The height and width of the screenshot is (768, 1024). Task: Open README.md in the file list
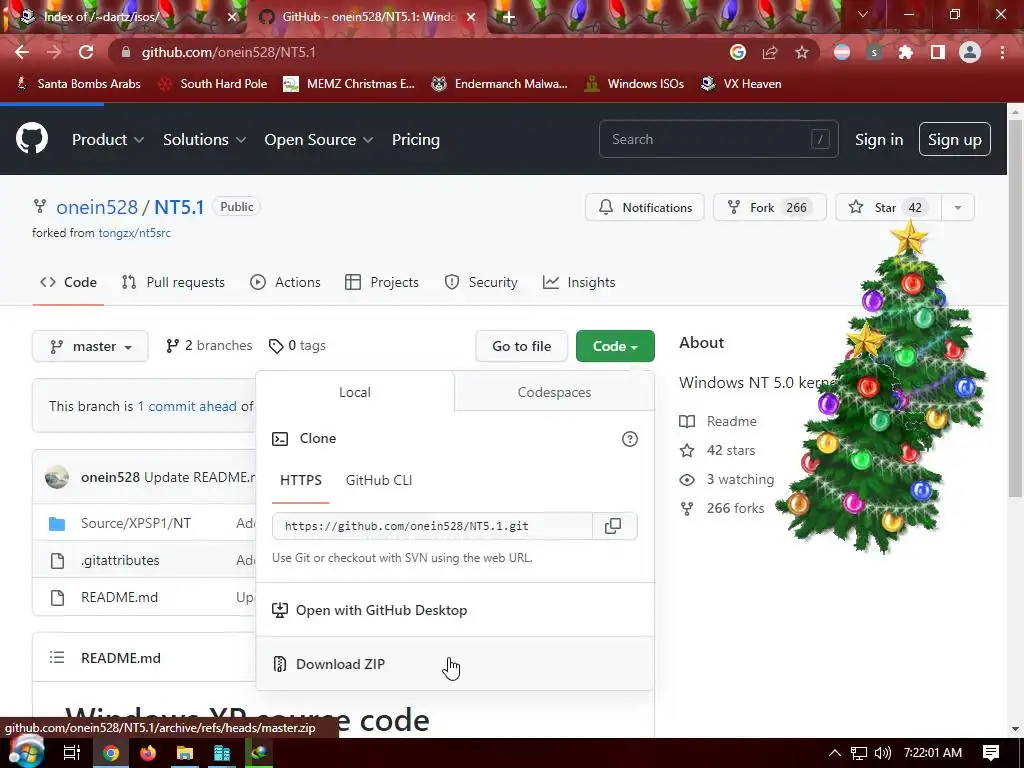coord(120,597)
